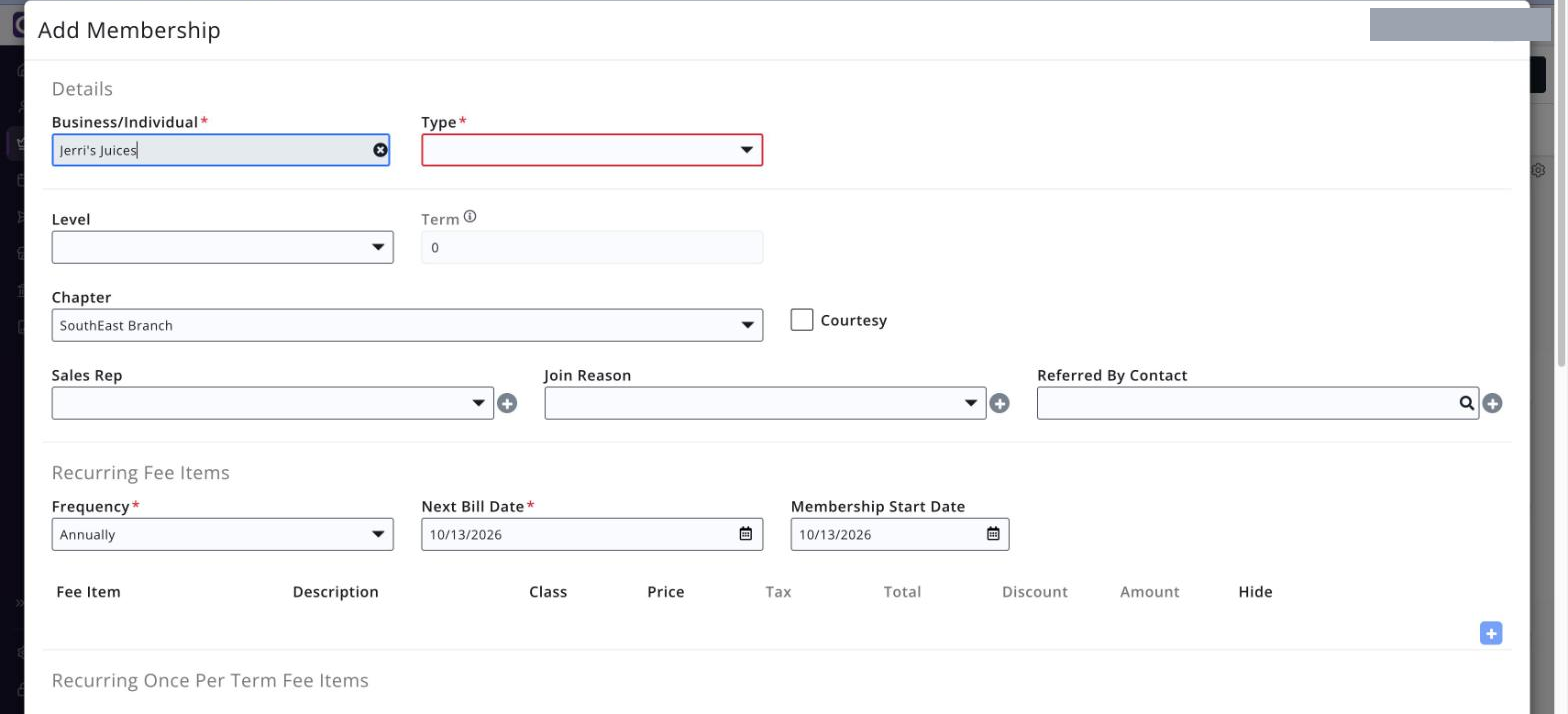Viewport: 1568px width, 714px height.
Task: Click the Price column header
Action: point(666,592)
